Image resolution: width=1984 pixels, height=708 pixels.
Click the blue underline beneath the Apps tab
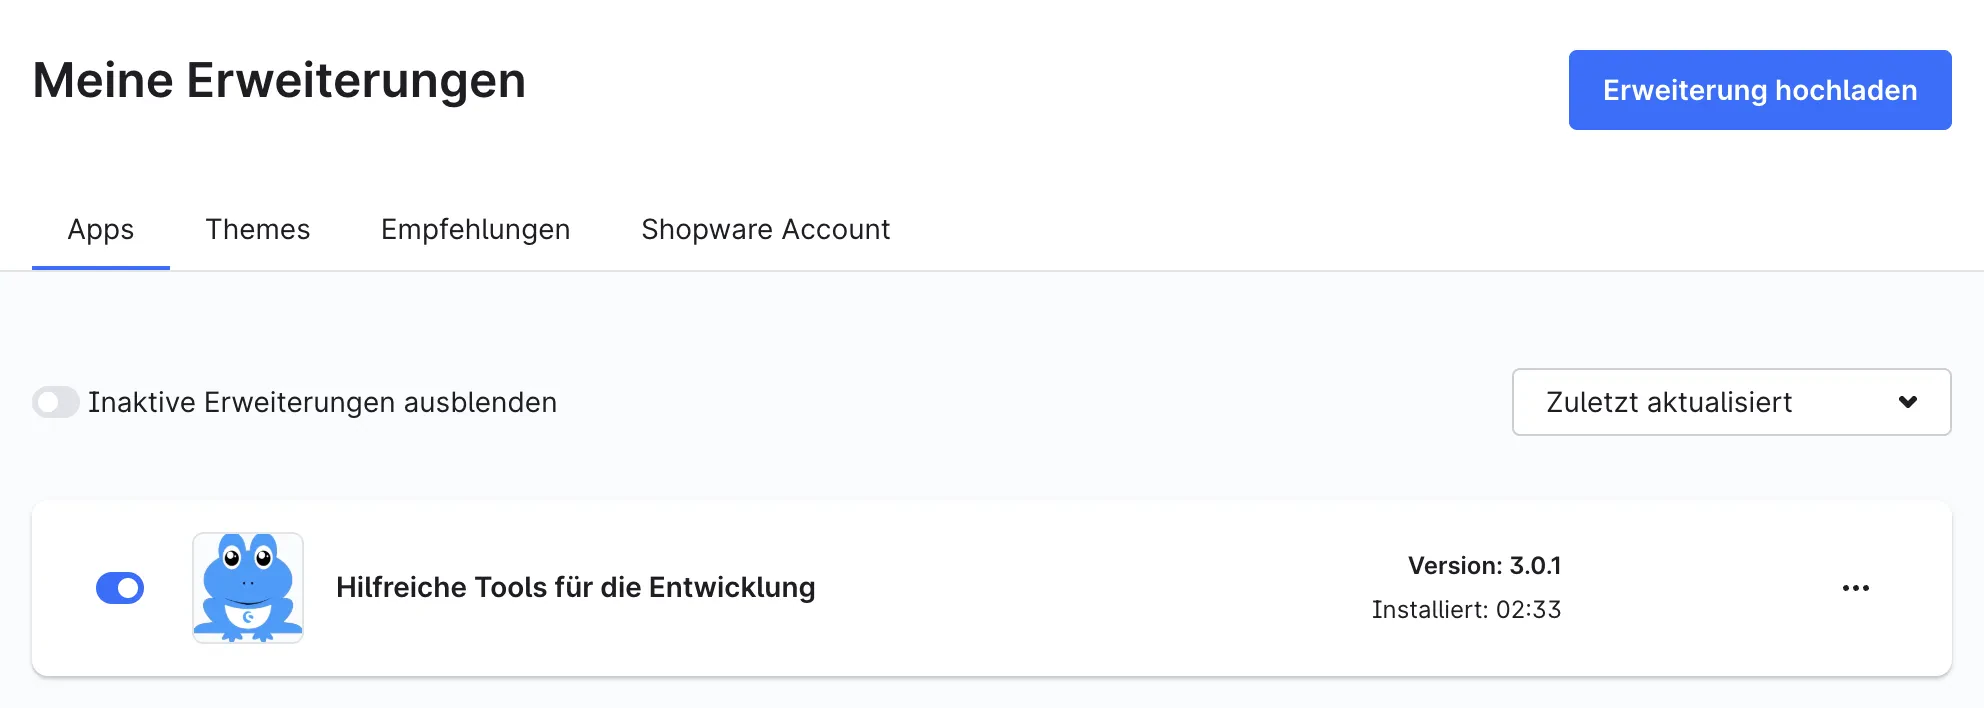(x=101, y=268)
